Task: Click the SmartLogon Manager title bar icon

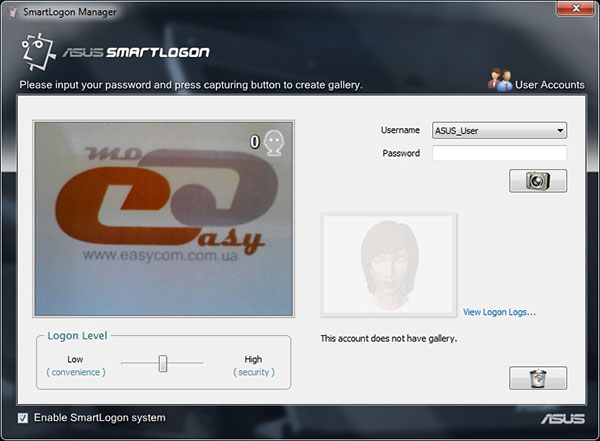Action: point(11,10)
